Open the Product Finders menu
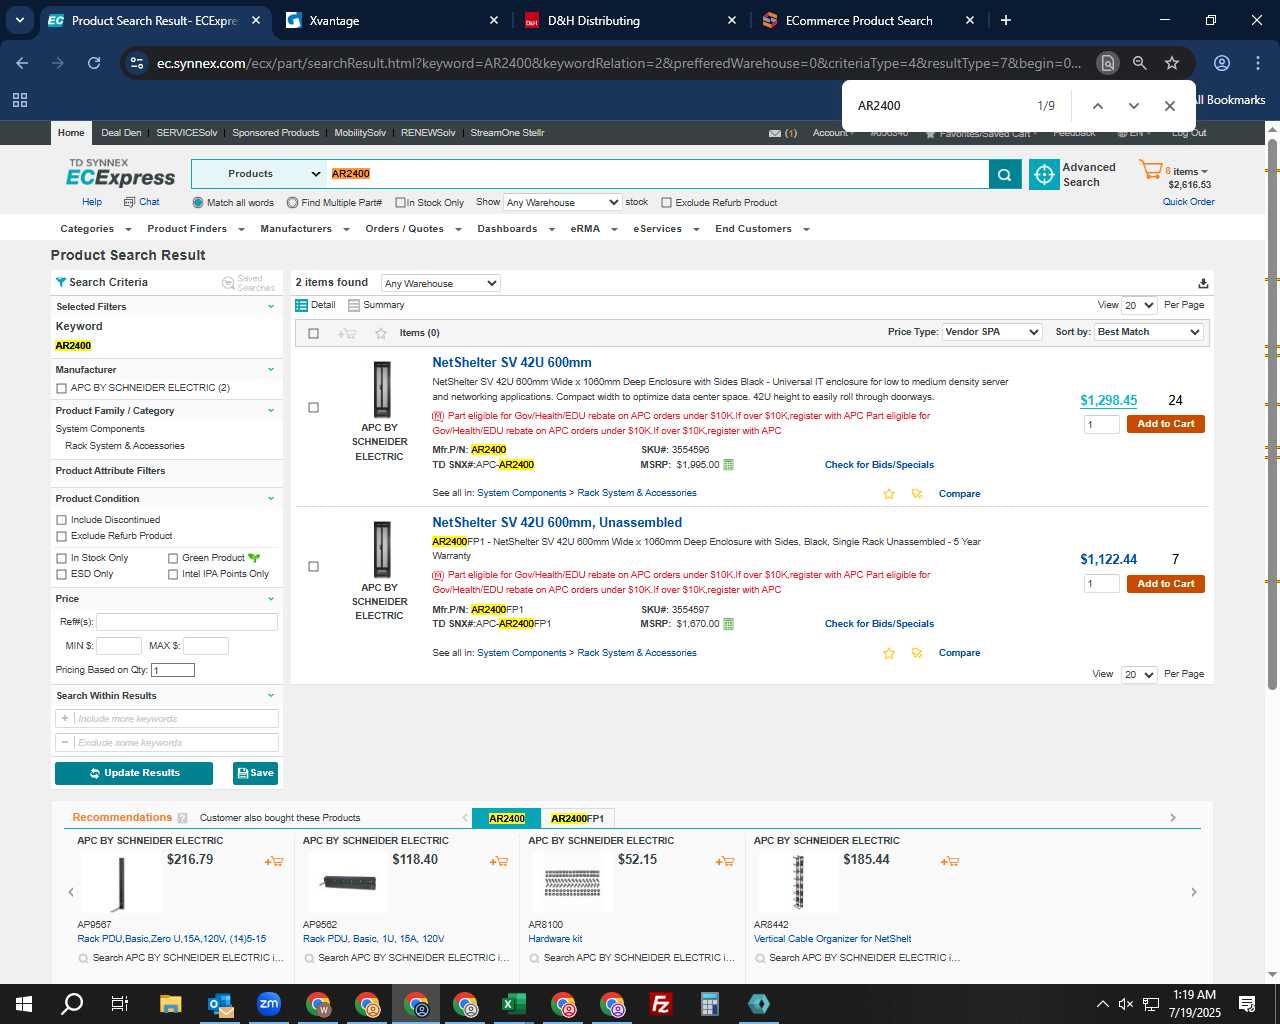Viewport: 1280px width, 1024px height. pyautogui.click(x=195, y=229)
